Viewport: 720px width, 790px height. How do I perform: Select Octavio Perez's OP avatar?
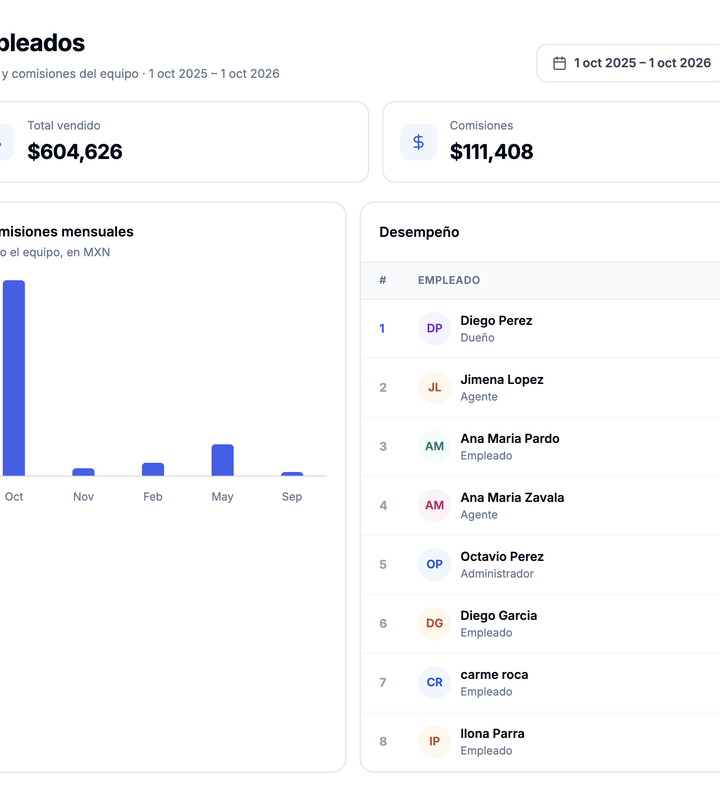(434, 564)
